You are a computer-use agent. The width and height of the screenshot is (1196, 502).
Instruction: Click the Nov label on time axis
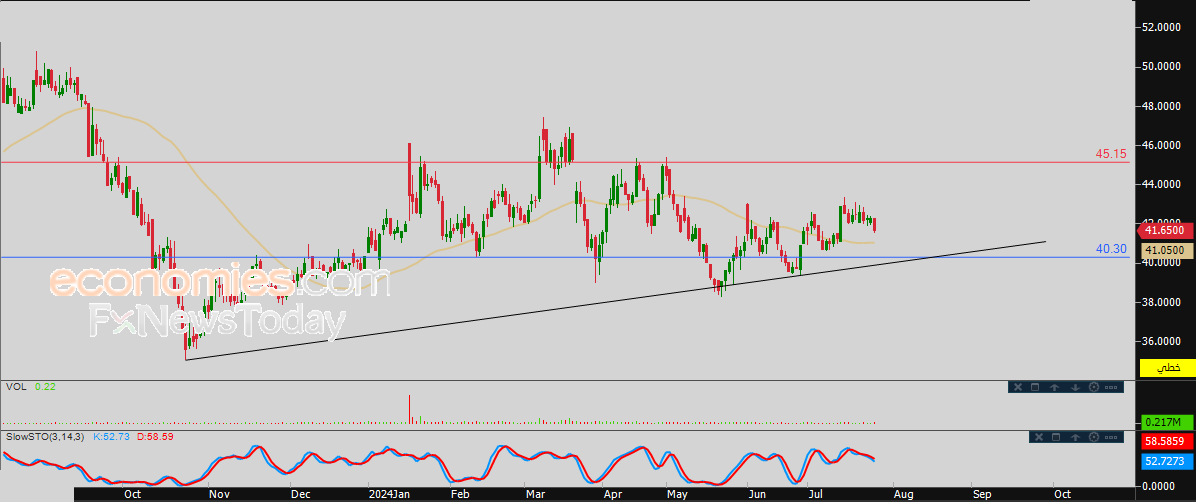click(219, 494)
